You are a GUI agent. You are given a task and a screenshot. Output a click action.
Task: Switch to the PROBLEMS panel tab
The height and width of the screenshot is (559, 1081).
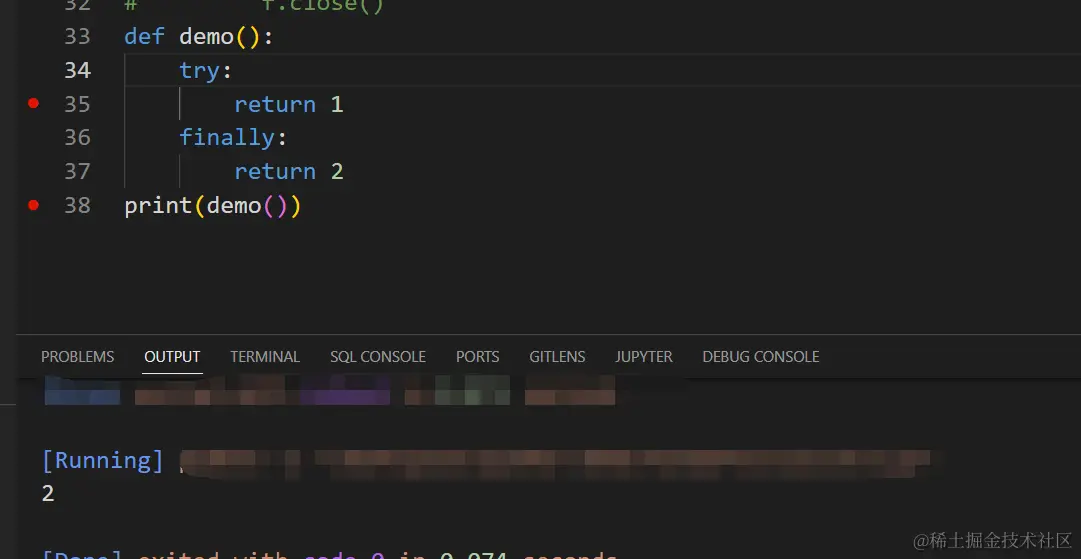click(77, 356)
